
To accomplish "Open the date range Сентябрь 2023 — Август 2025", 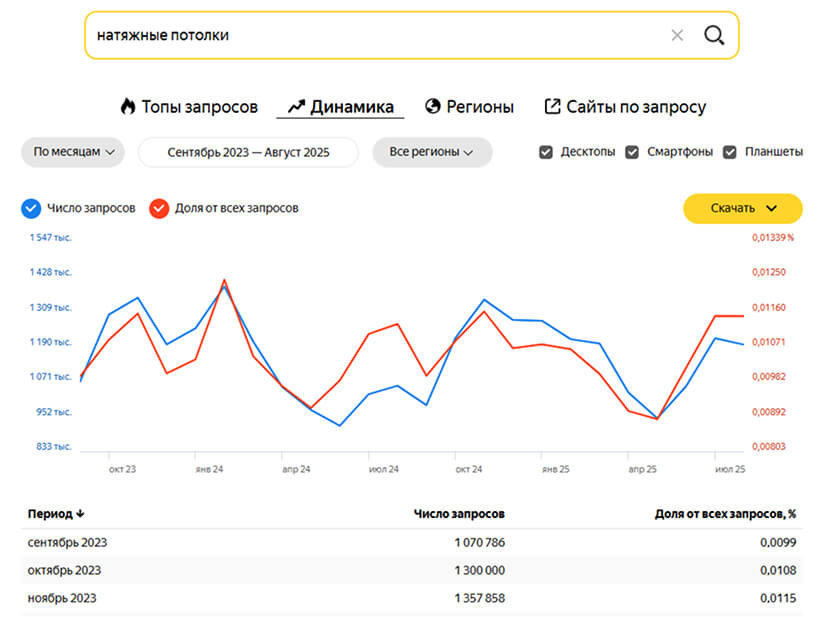I will [x=248, y=152].
